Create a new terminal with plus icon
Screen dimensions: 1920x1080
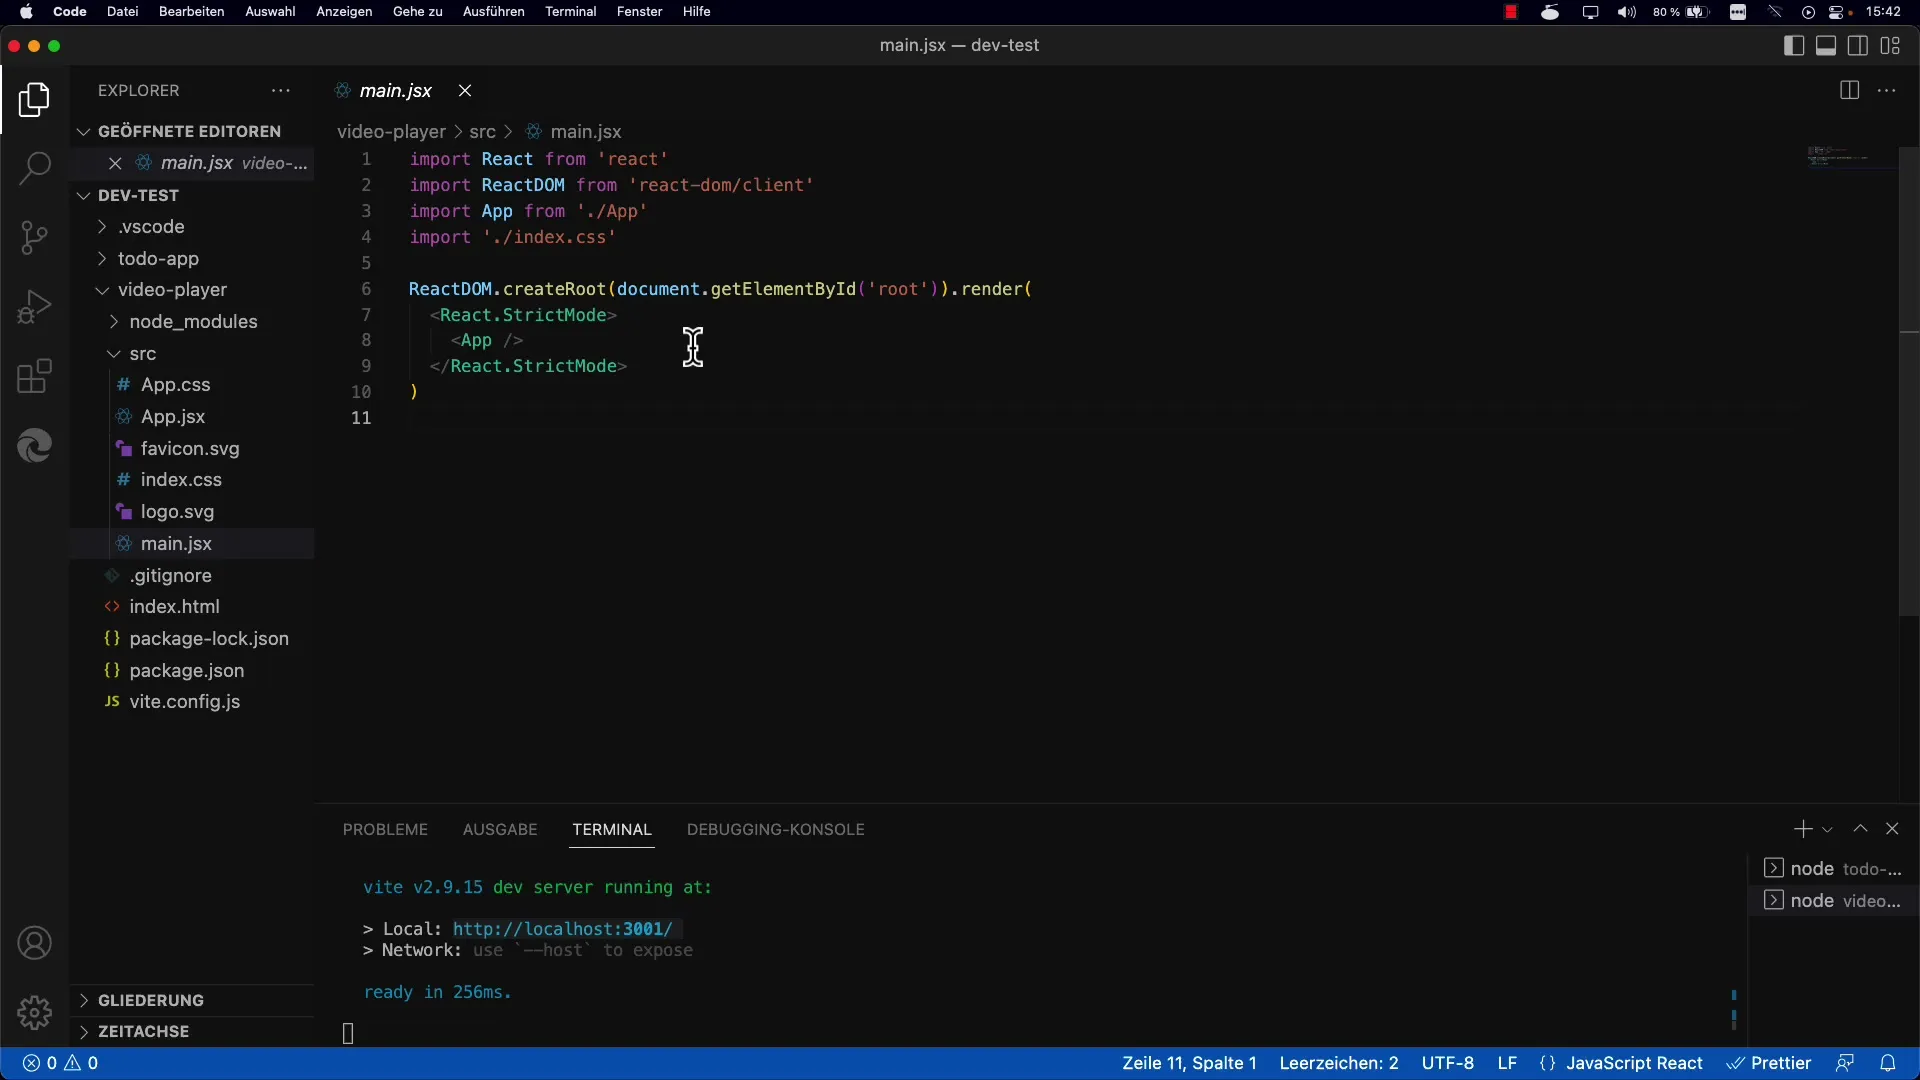point(1802,829)
